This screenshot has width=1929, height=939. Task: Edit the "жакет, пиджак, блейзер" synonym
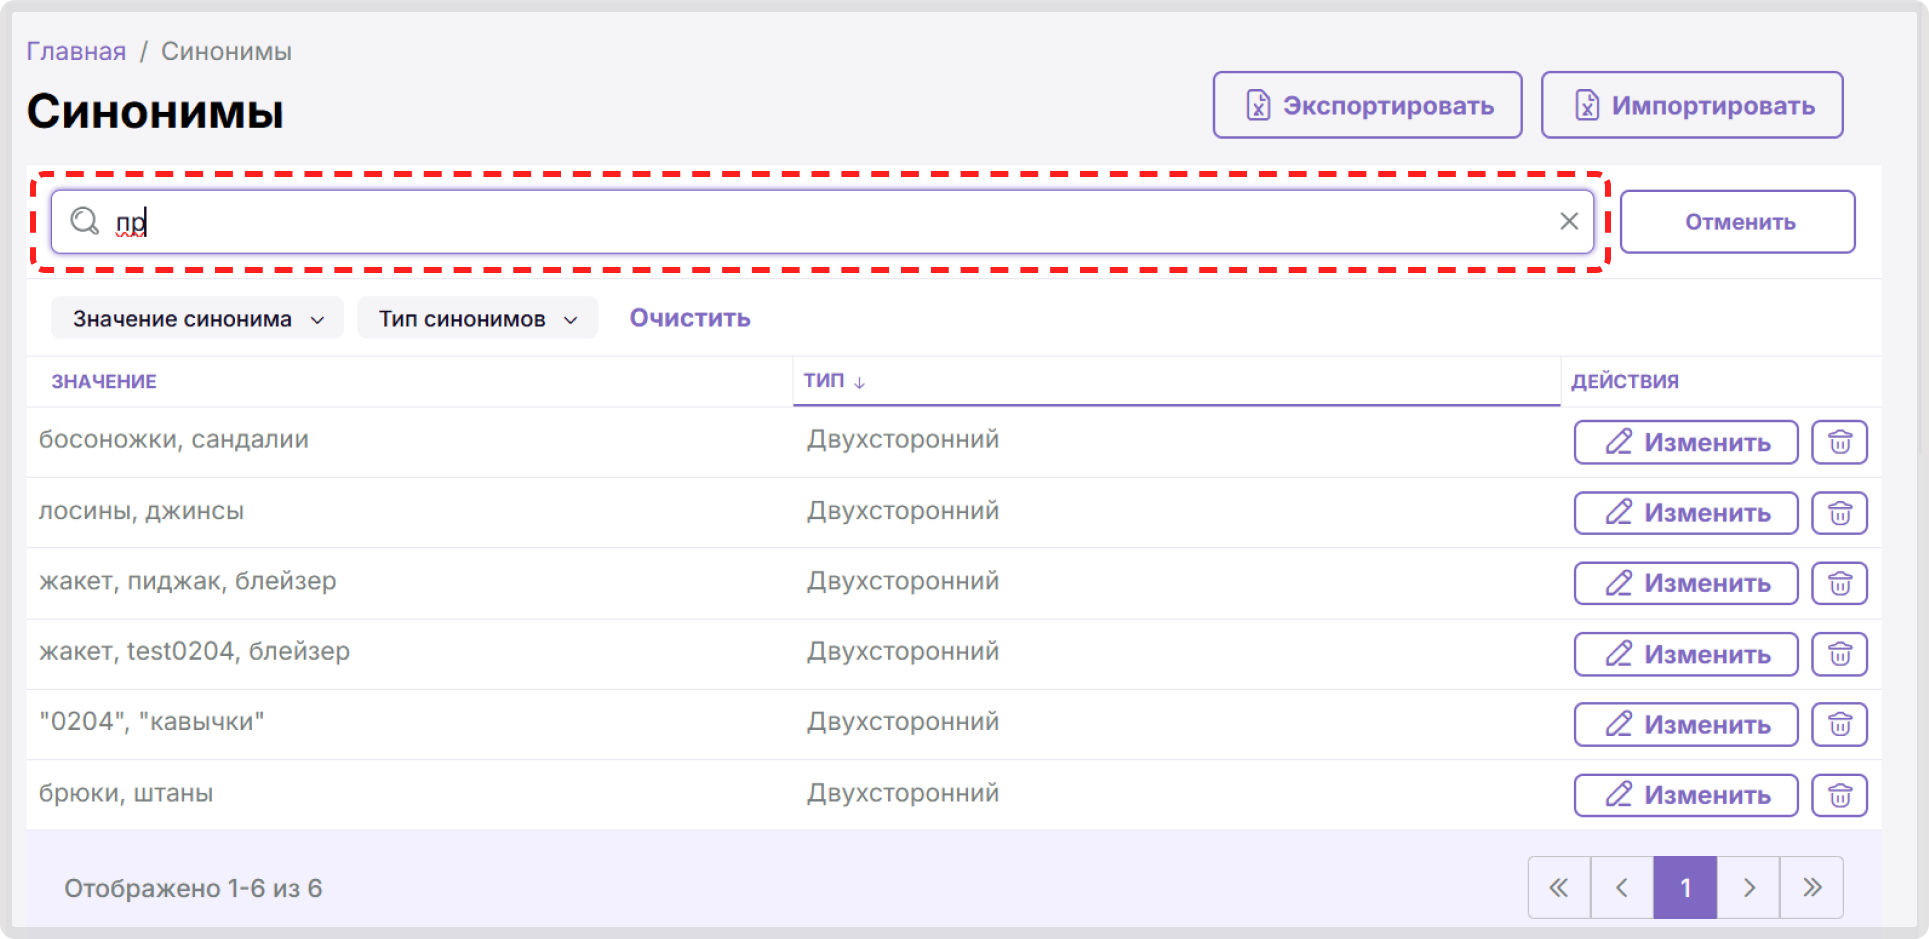click(x=1686, y=583)
